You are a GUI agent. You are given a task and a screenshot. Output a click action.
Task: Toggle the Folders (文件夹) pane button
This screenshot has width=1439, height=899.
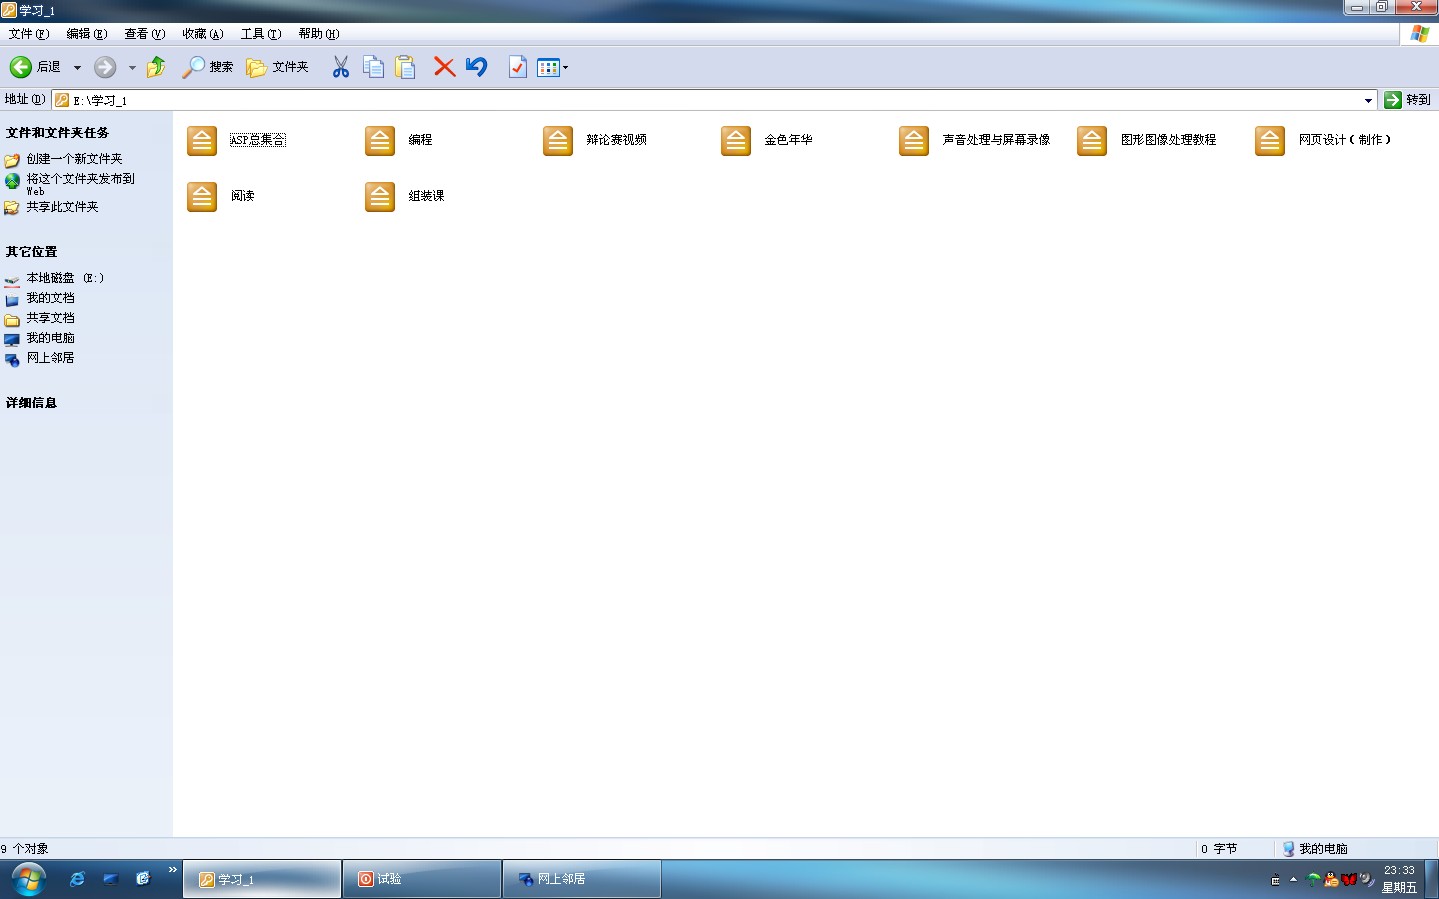277,67
